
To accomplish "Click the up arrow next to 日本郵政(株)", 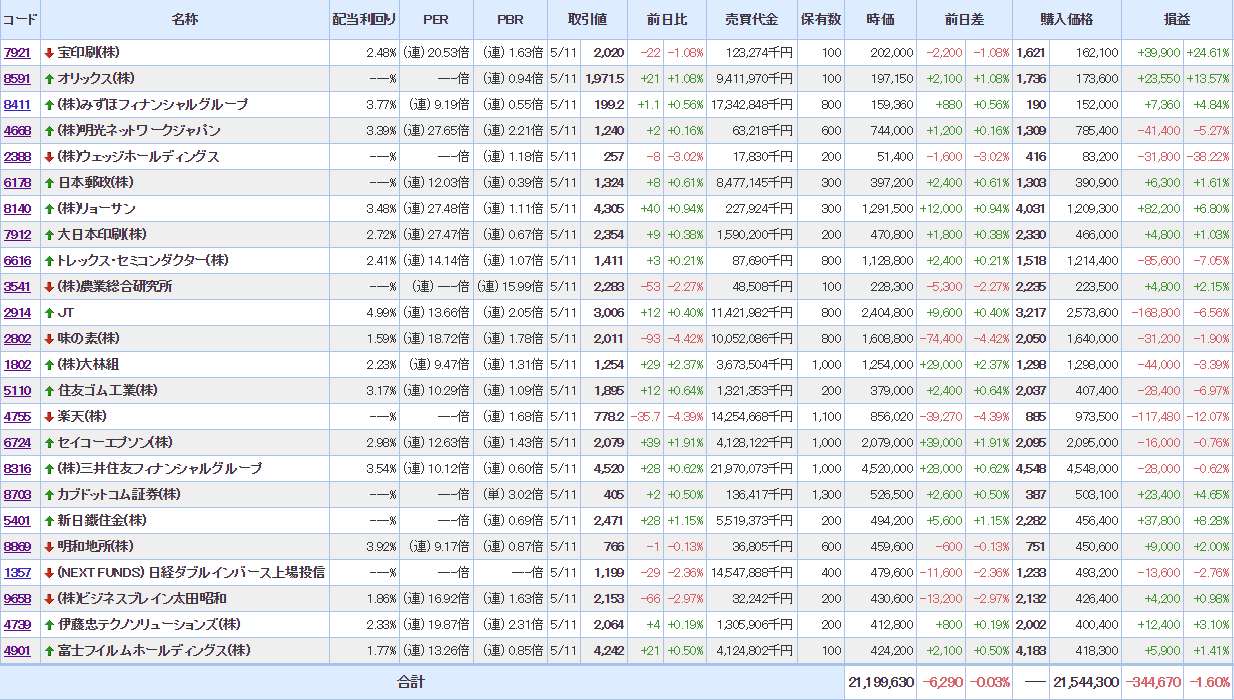I will click(48, 182).
